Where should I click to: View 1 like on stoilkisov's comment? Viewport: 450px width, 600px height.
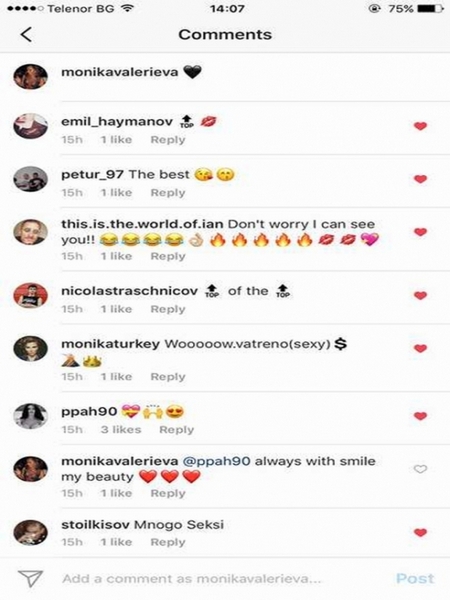[x=116, y=542]
